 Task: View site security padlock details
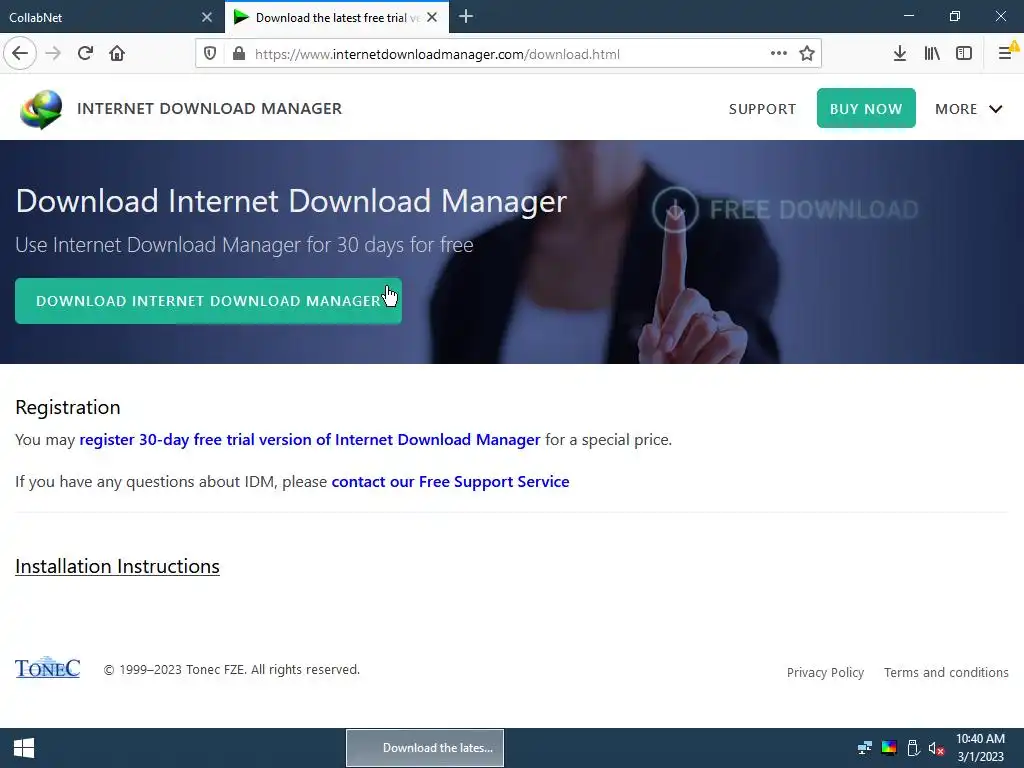pos(239,54)
